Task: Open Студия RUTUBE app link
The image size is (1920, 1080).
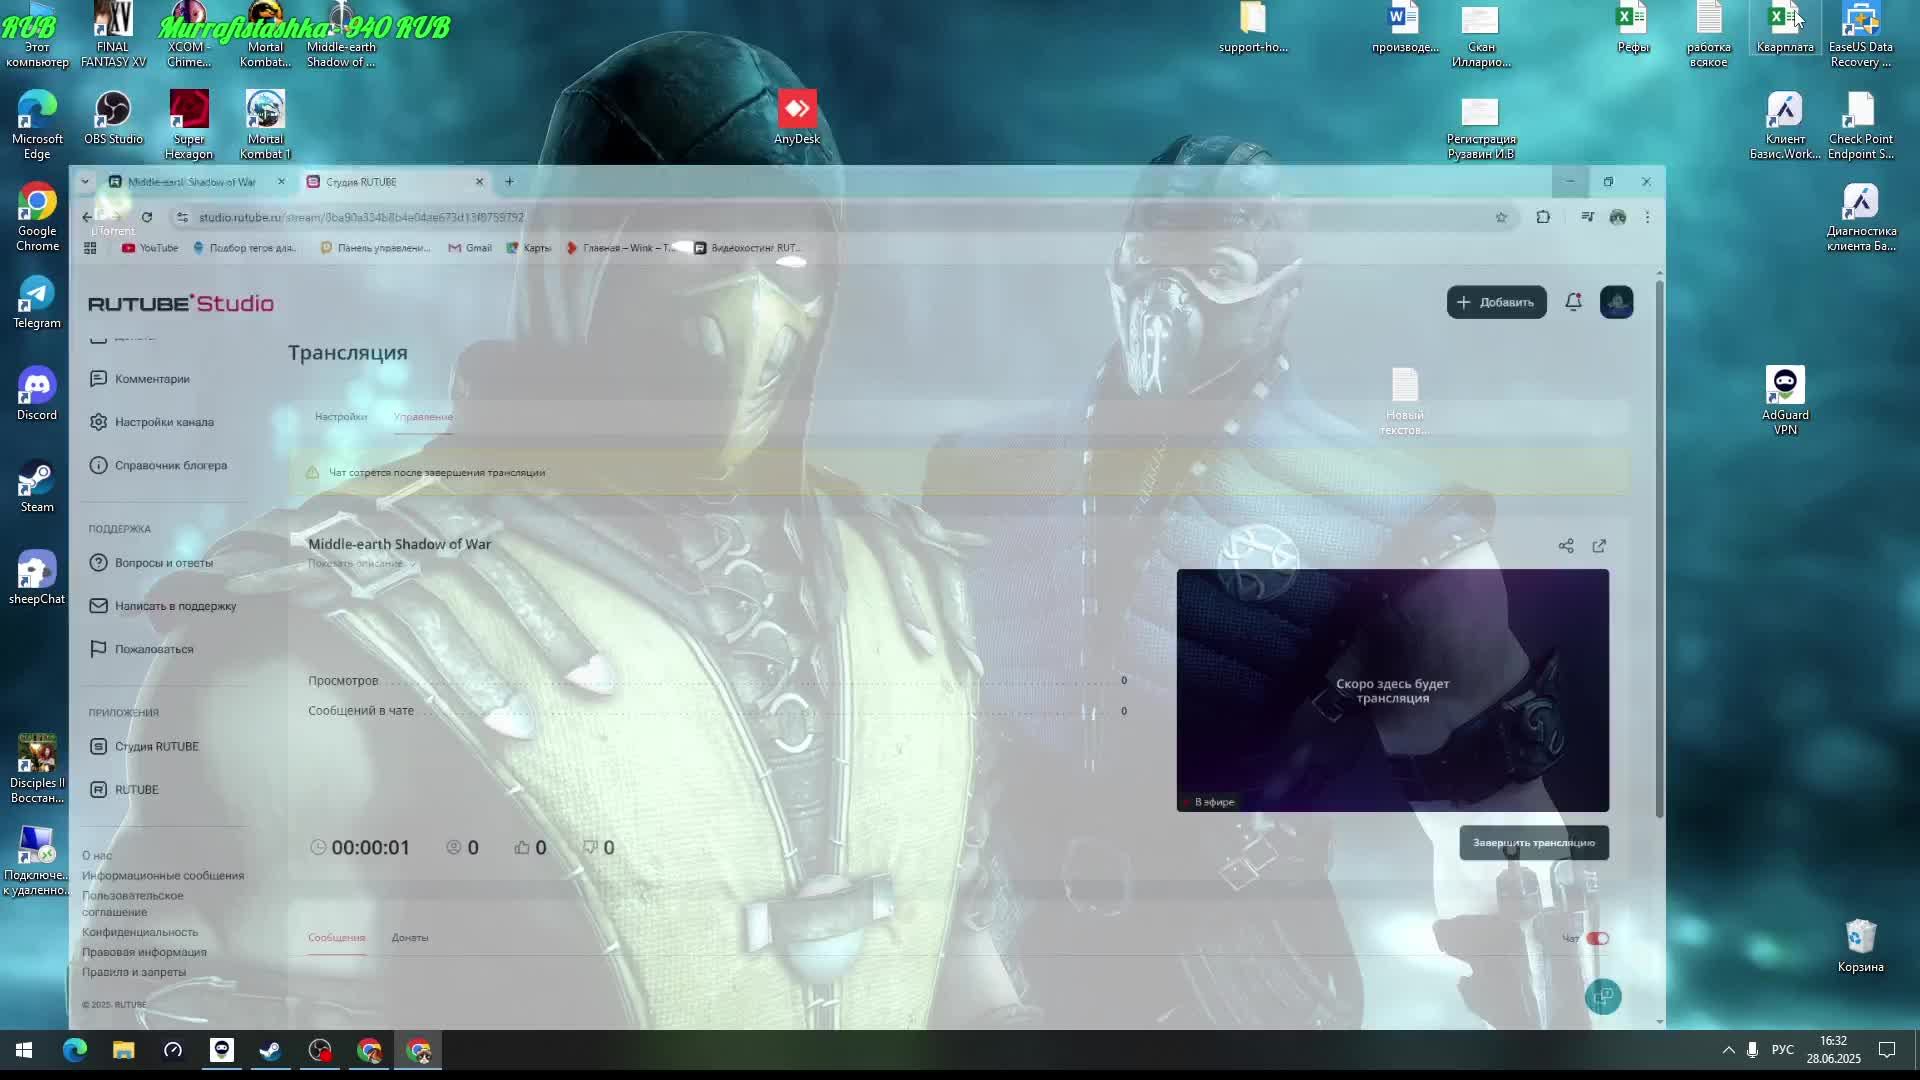Action: (144, 747)
